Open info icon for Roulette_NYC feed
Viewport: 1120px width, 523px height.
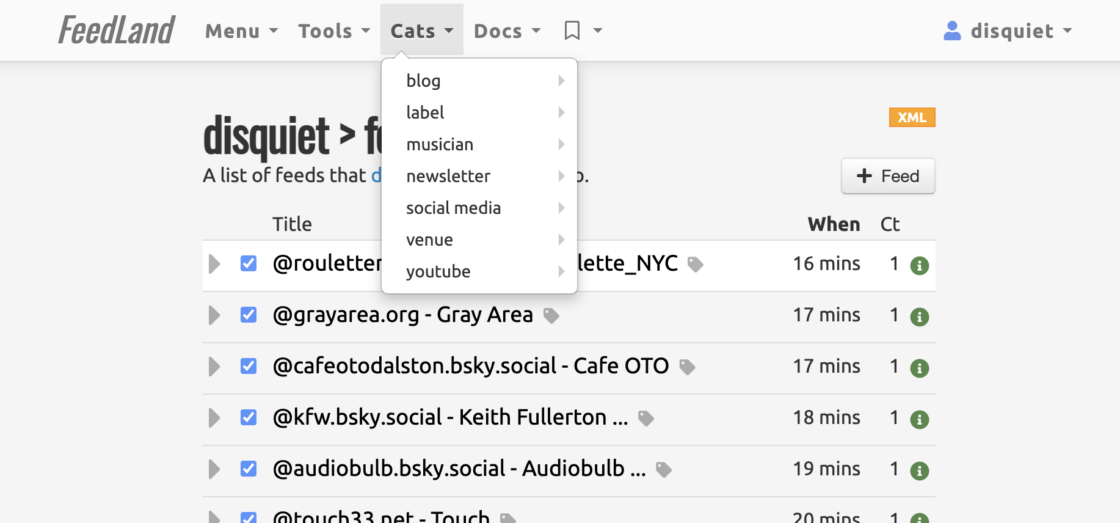pyautogui.click(x=919, y=266)
